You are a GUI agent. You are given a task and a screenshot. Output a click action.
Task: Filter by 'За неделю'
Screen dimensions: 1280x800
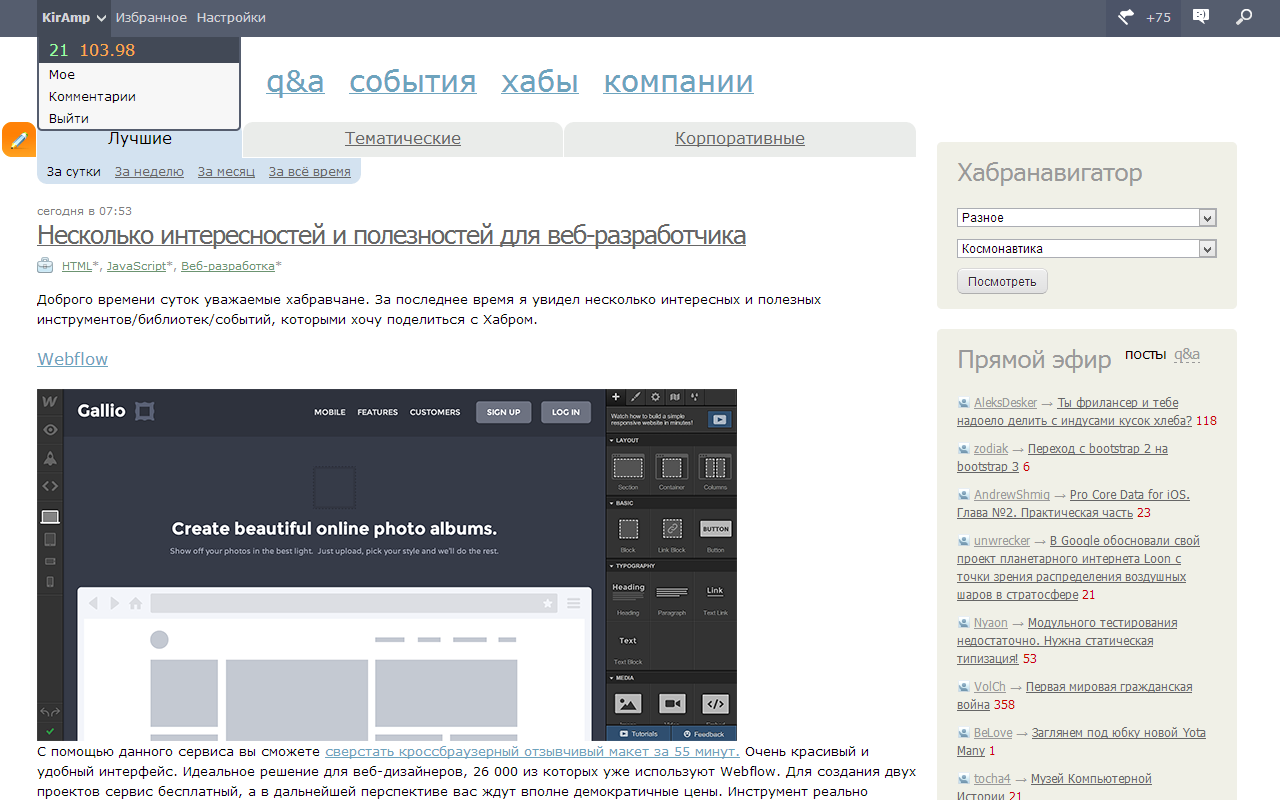point(149,172)
